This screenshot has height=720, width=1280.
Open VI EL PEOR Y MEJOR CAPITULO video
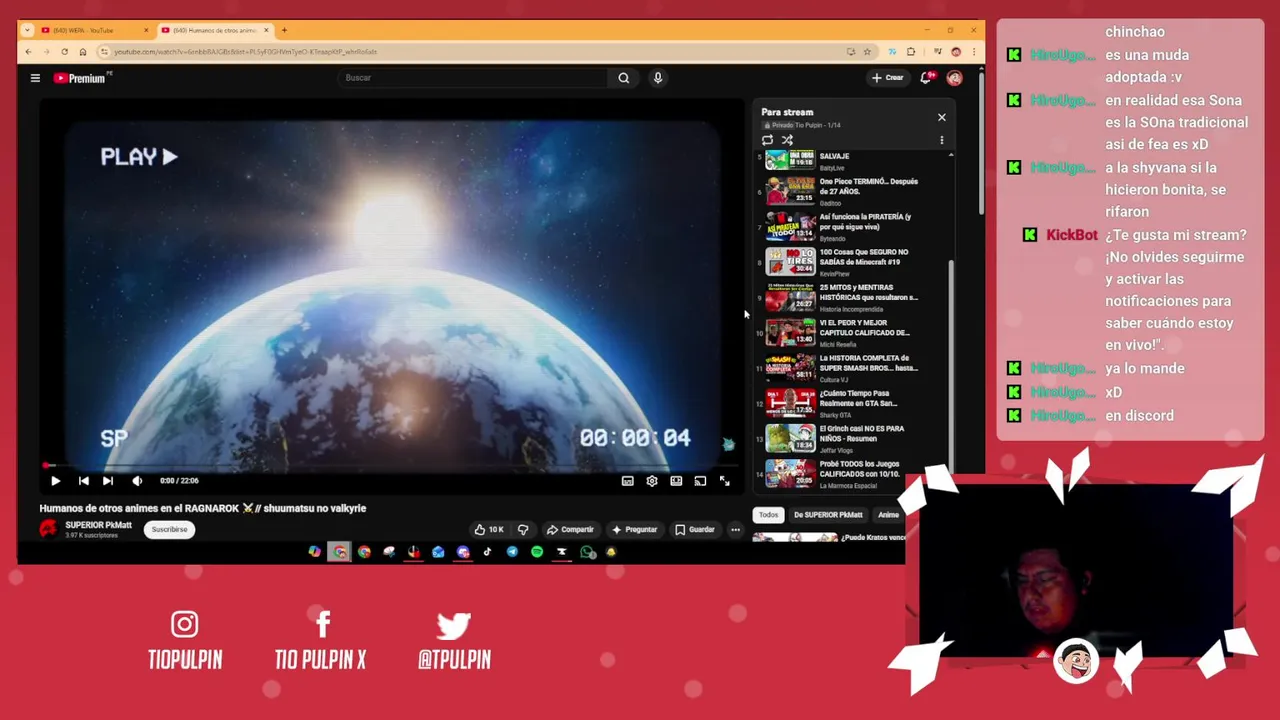click(x=849, y=332)
